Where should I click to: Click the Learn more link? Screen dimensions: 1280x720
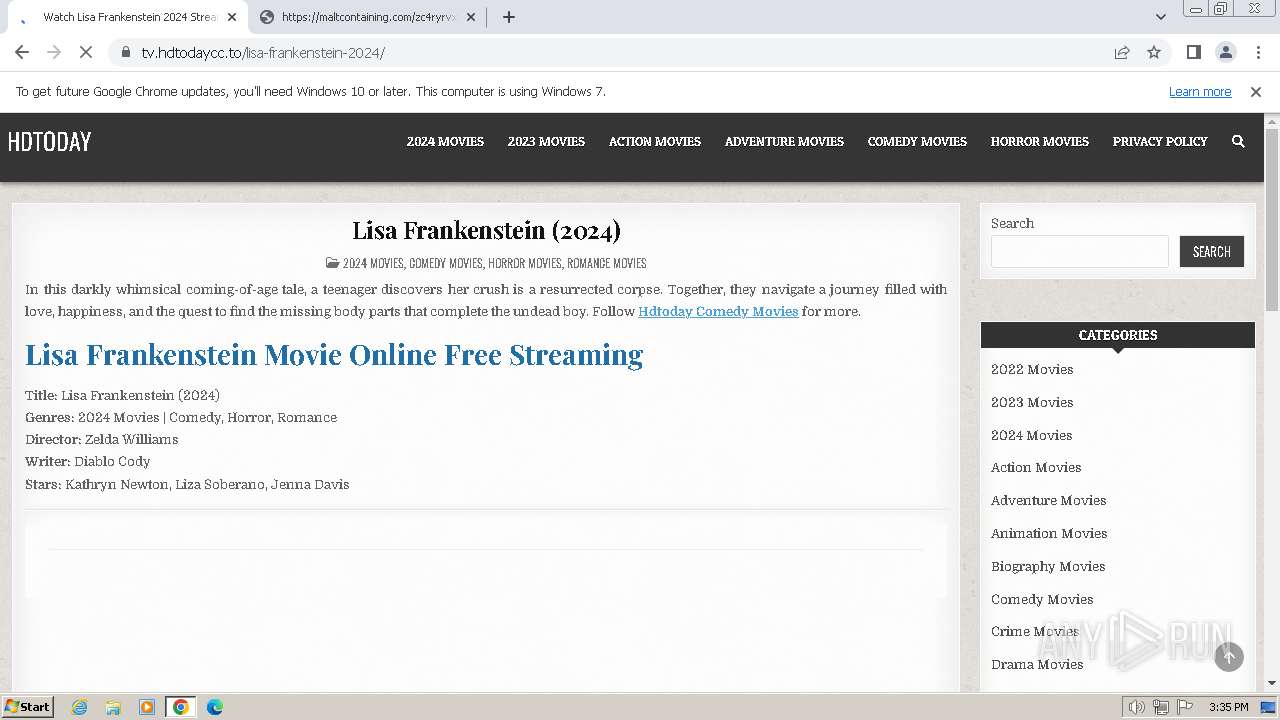coord(1200,92)
